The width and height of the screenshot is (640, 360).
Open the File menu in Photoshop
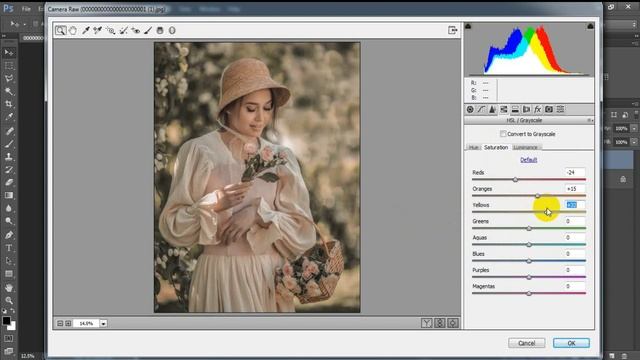click(x=26, y=9)
